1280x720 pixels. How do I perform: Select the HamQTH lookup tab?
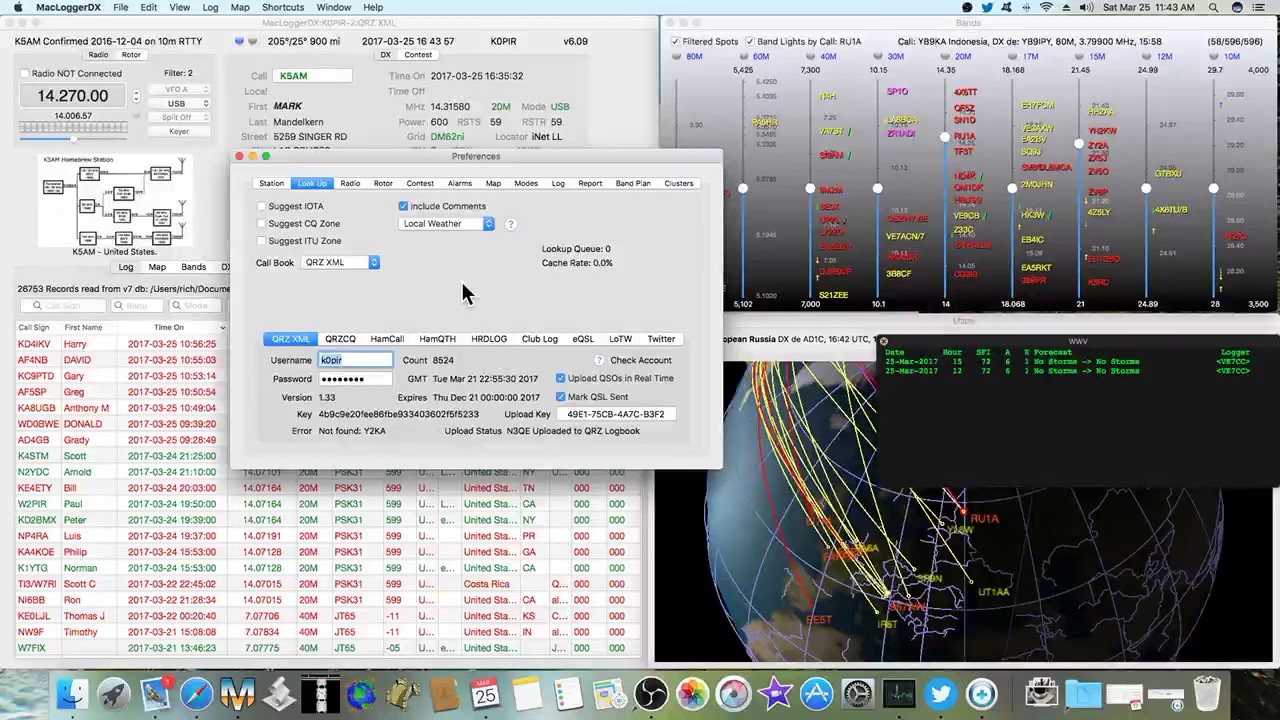(438, 339)
